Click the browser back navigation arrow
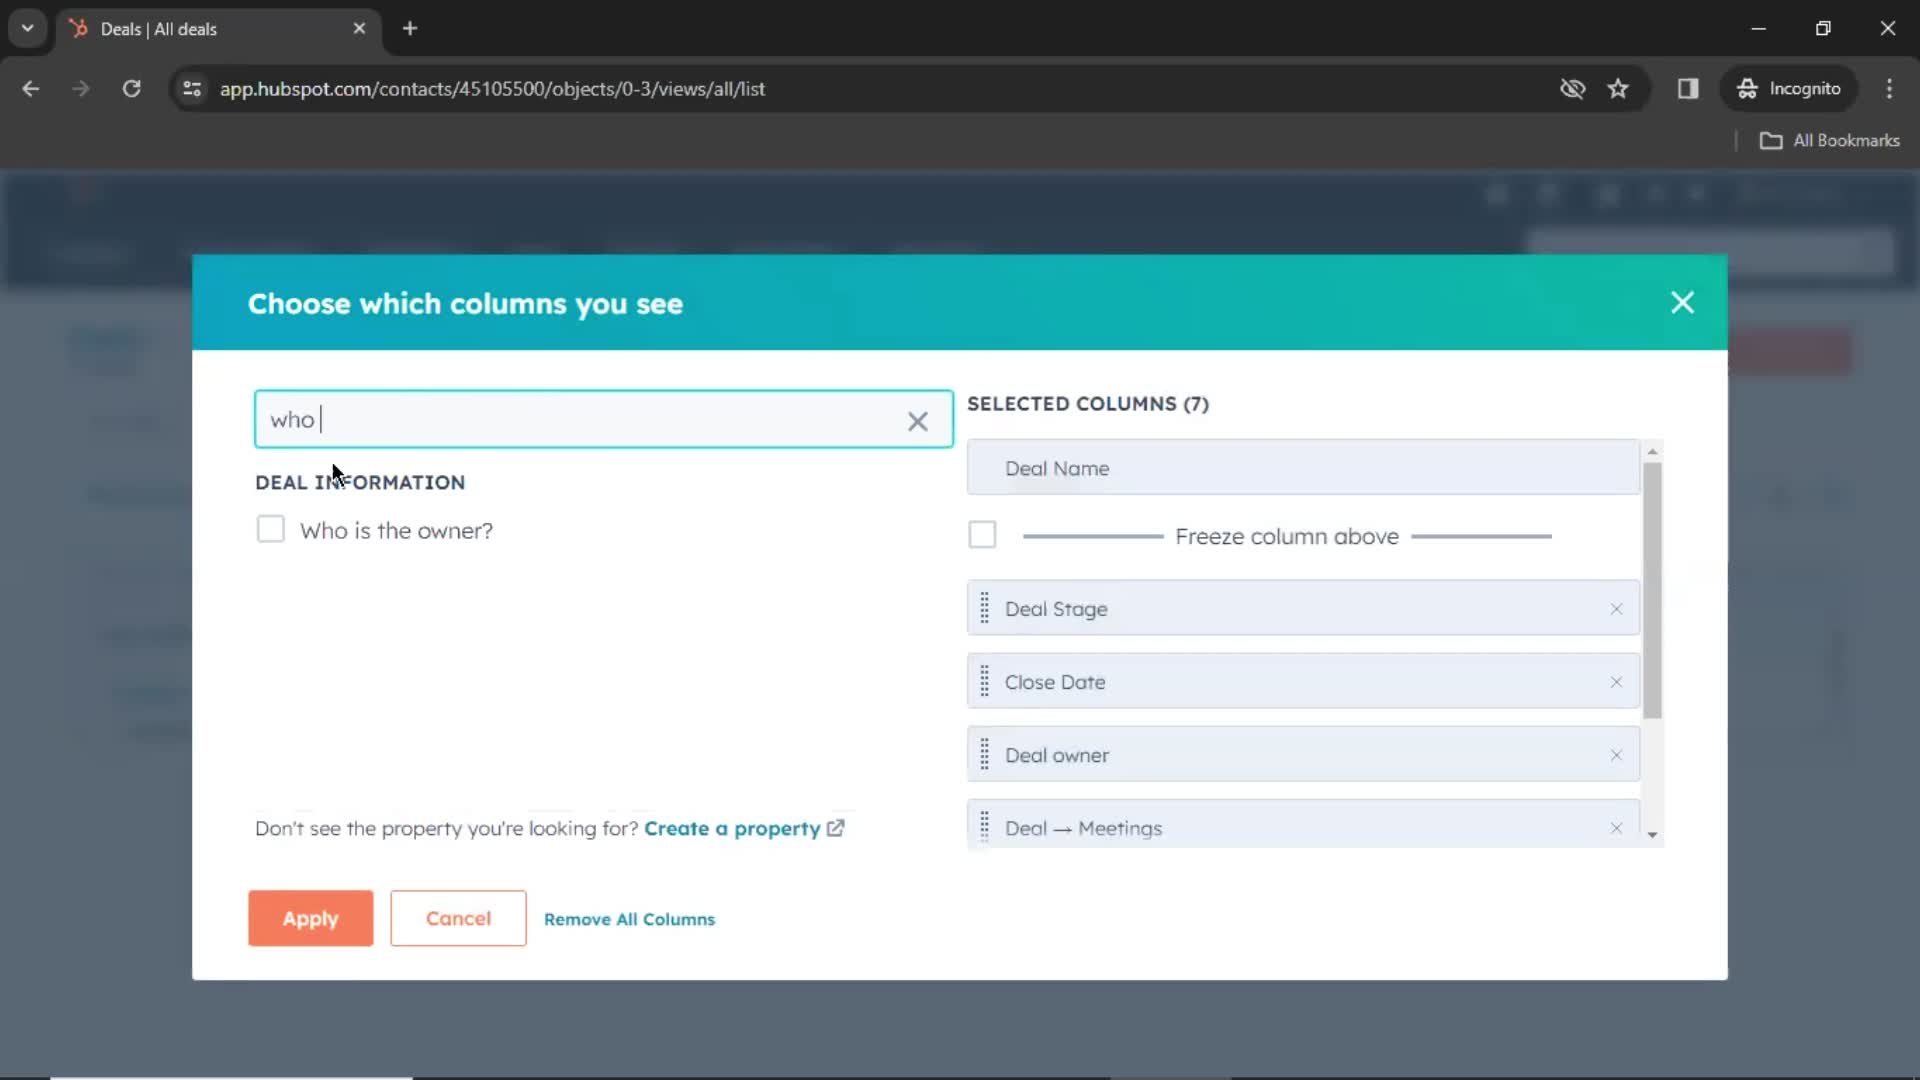 pyautogui.click(x=32, y=88)
